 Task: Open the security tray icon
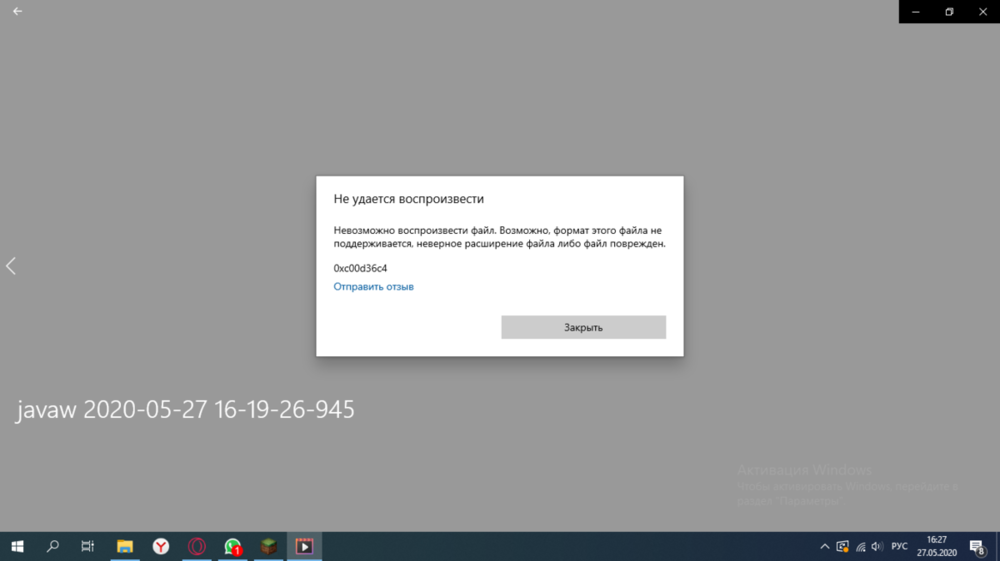(x=842, y=546)
